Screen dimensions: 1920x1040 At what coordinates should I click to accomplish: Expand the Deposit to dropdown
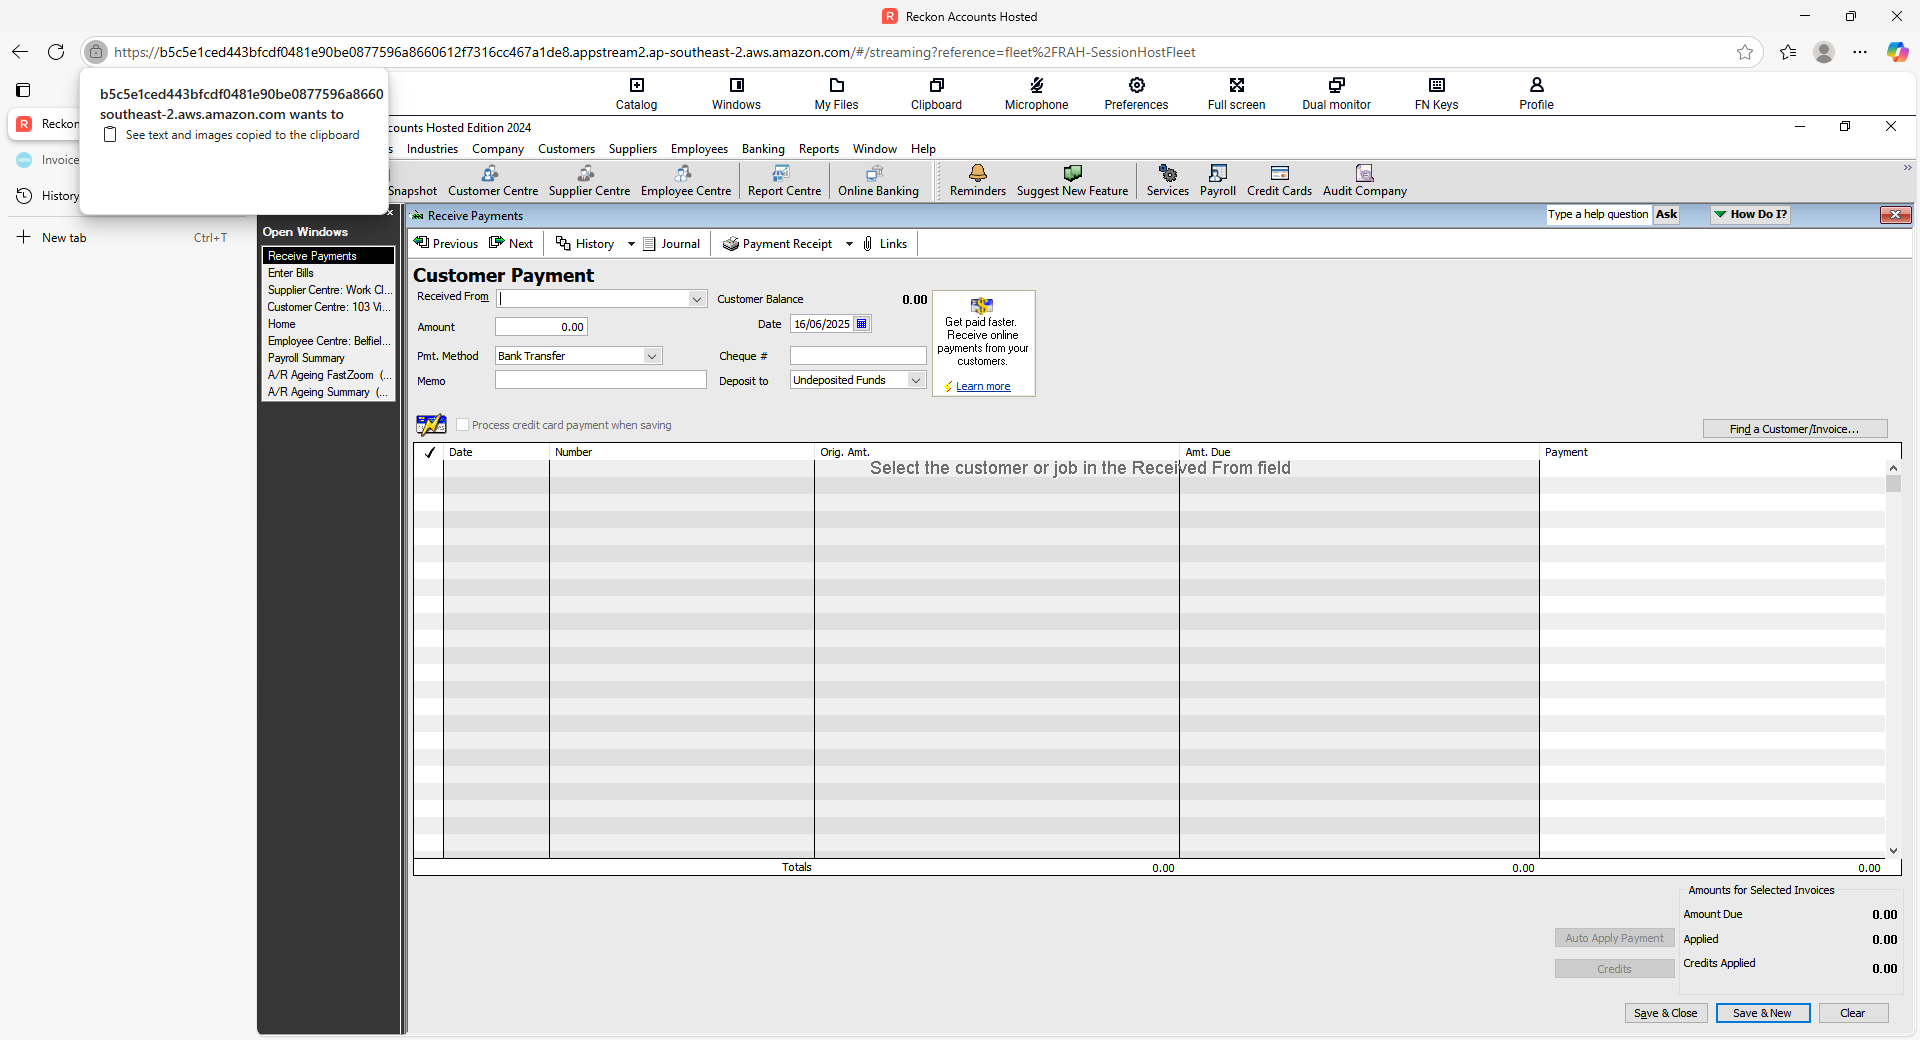point(915,380)
